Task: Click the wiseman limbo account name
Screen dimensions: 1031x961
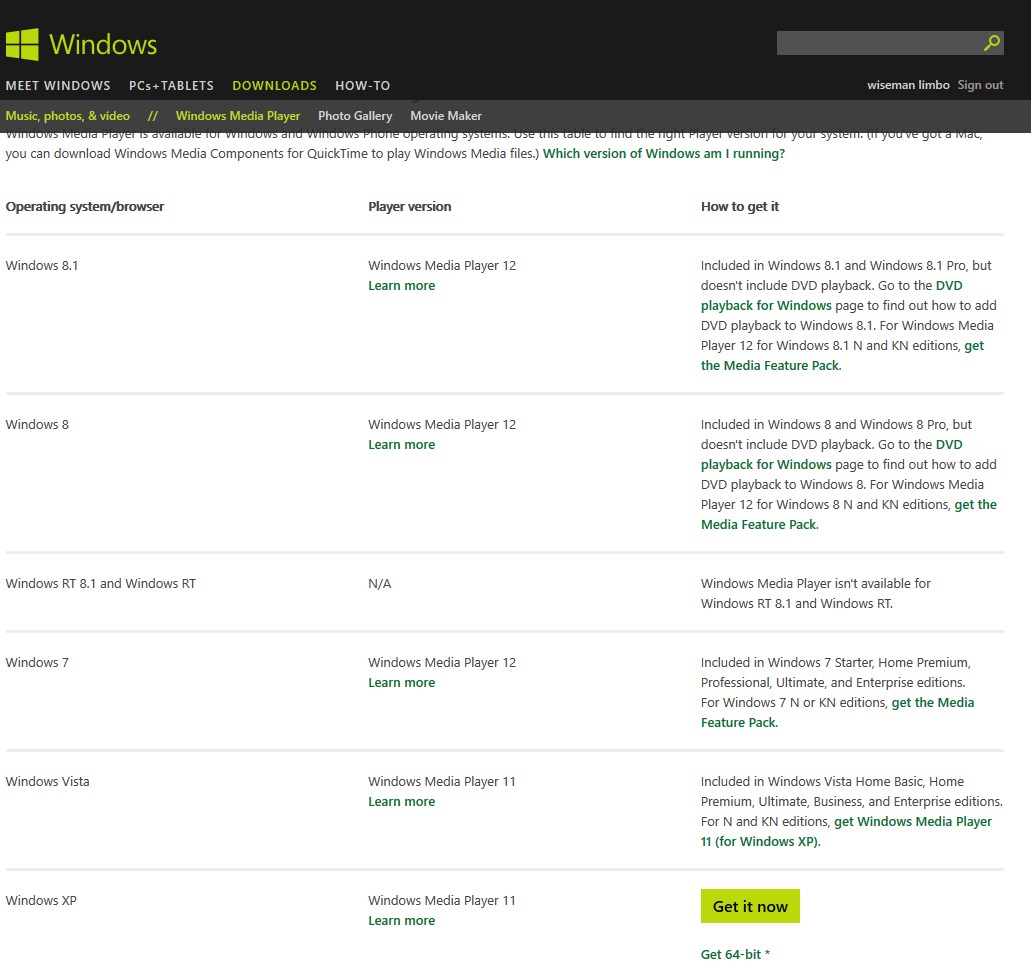Action: pyautogui.click(x=908, y=85)
